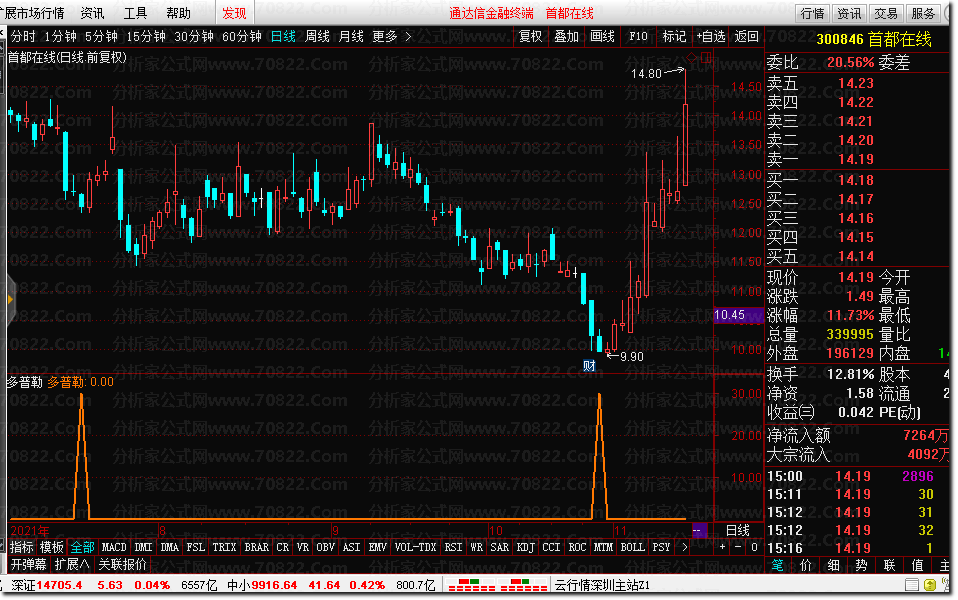Image resolution: width=958 pixels, height=600 pixels.
Task: Expand the 扩展∧ panel
Action: (71, 564)
